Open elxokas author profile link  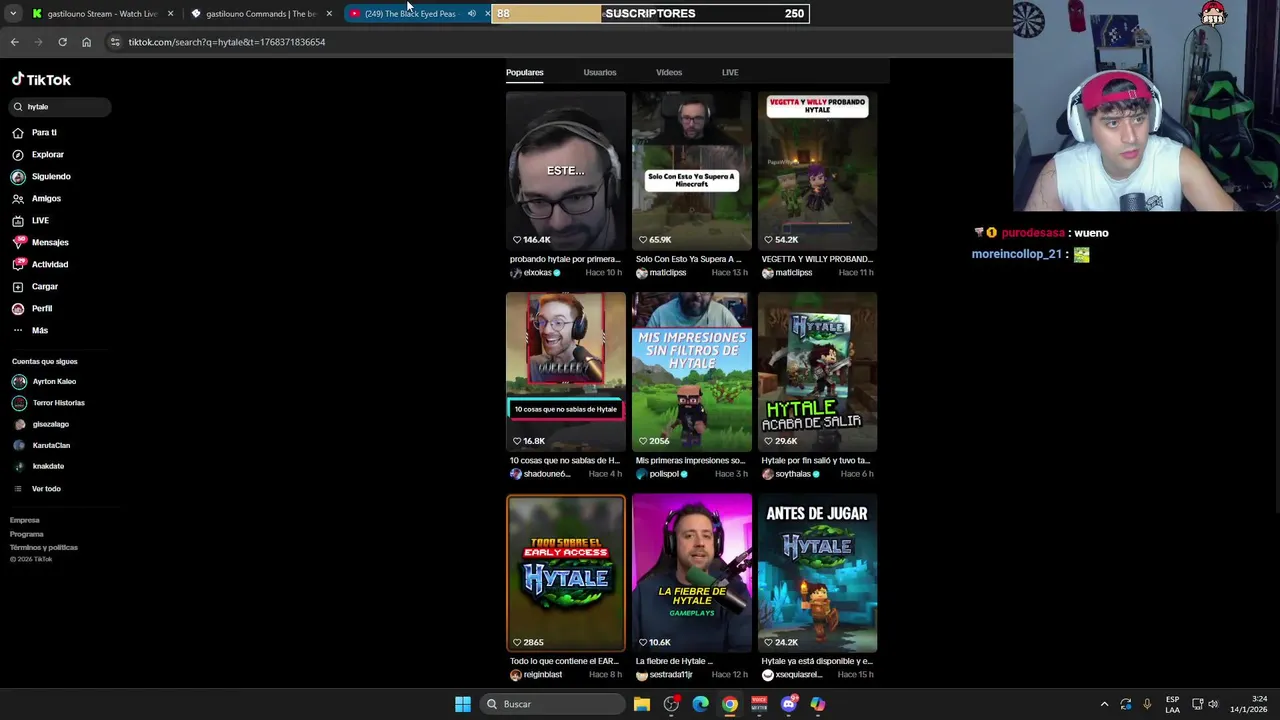coord(535,273)
